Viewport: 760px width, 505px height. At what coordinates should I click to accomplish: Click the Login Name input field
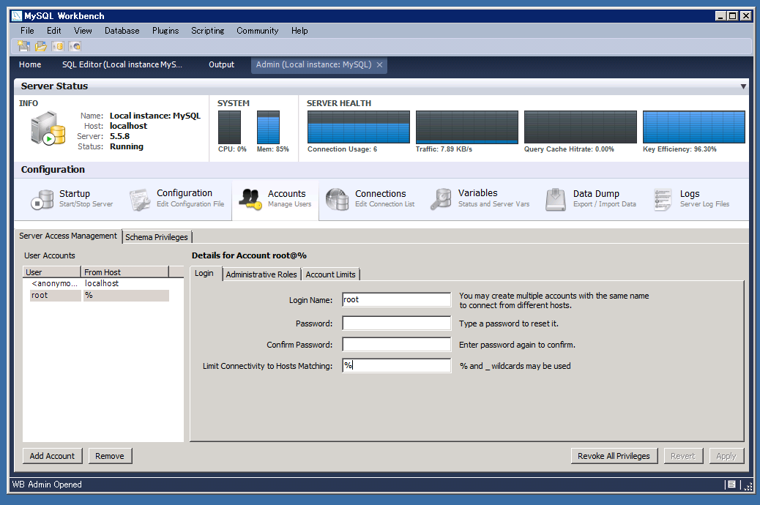click(x=396, y=300)
